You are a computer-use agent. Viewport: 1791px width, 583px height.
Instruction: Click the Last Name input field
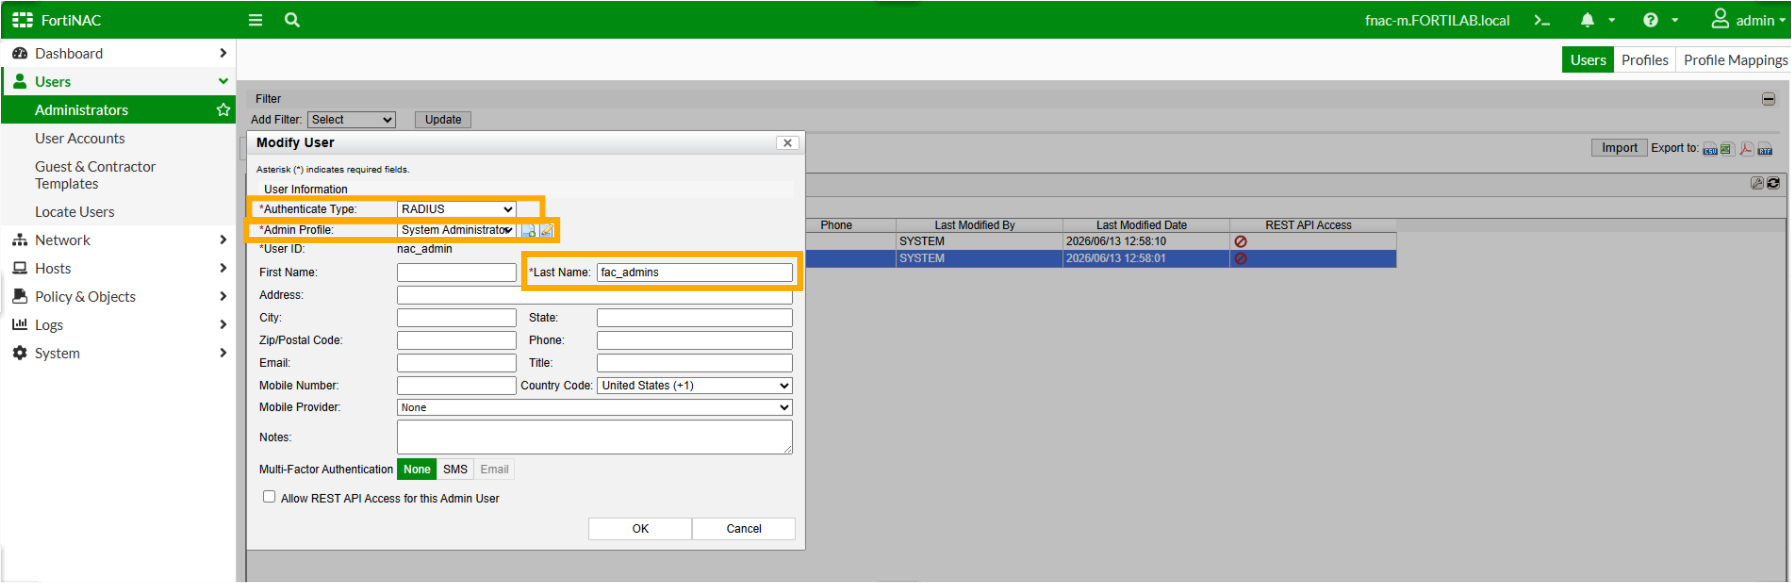click(695, 272)
